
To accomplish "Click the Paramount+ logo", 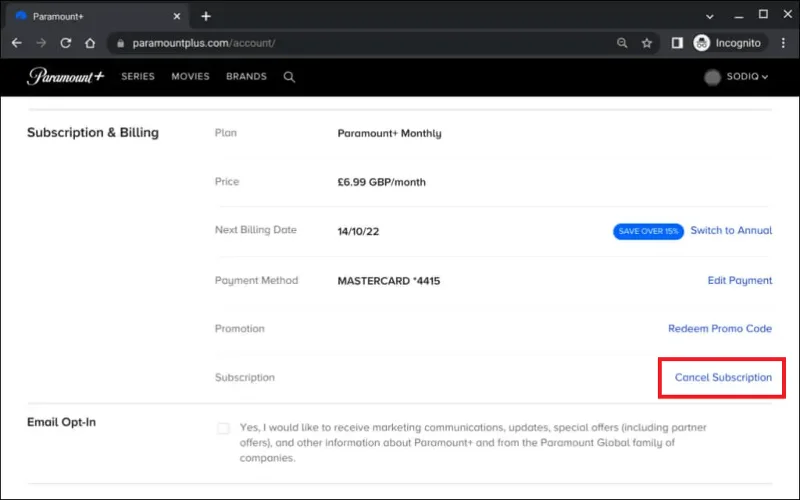I will point(65,77).
